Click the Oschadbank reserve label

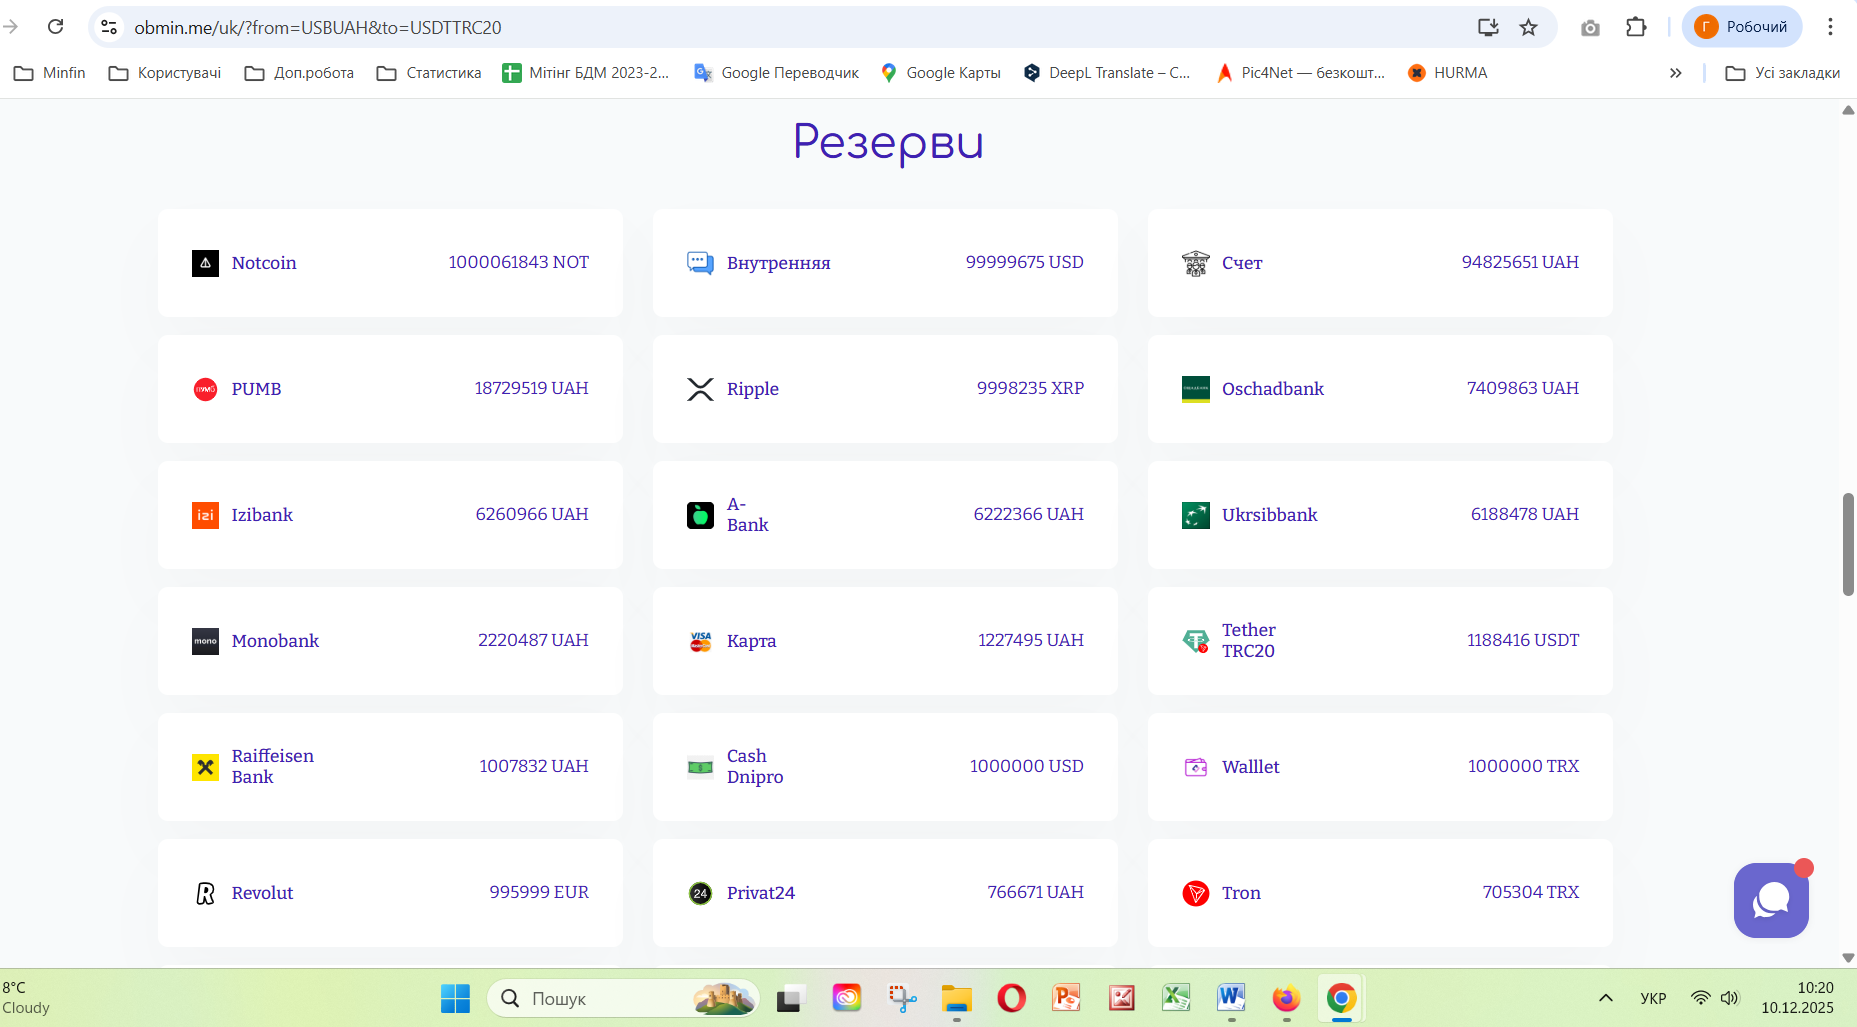(x=1273, y=389)
